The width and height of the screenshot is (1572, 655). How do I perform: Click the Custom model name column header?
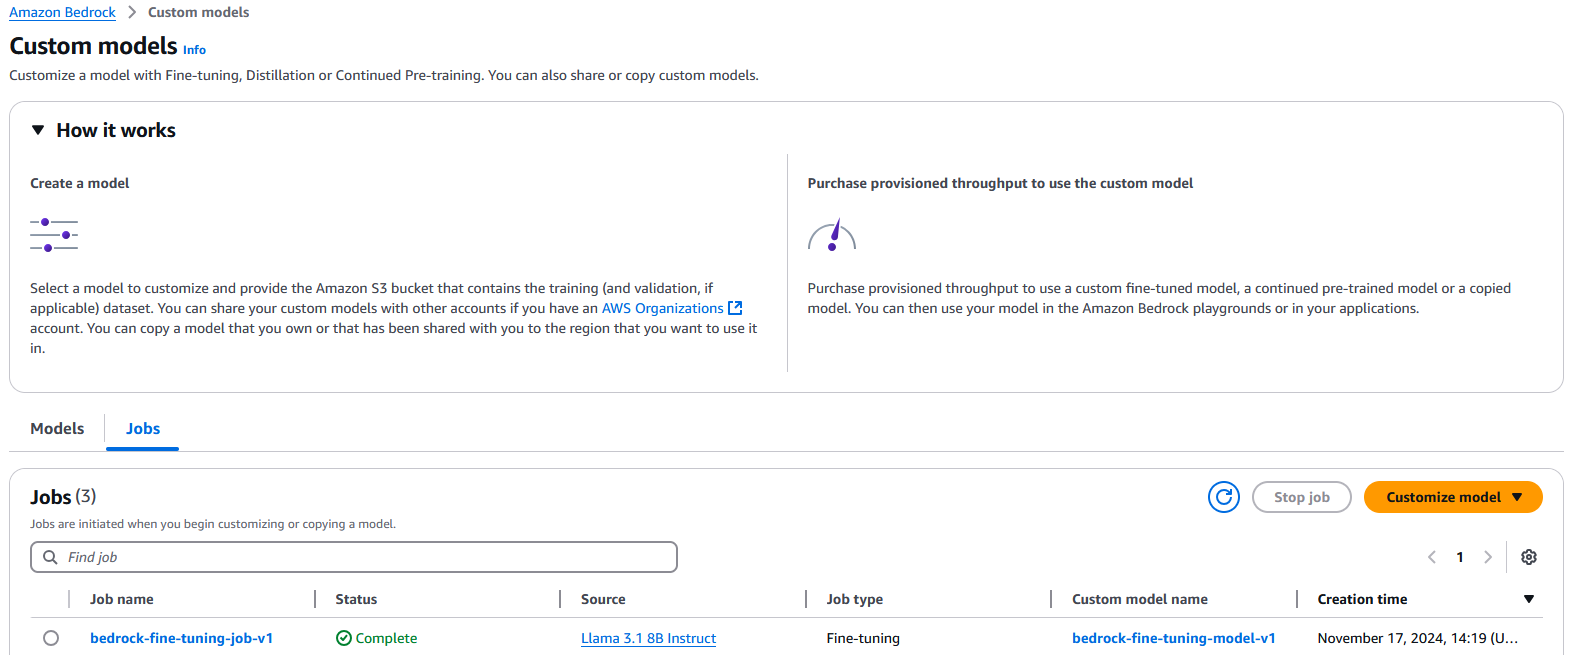[1140, 599]
